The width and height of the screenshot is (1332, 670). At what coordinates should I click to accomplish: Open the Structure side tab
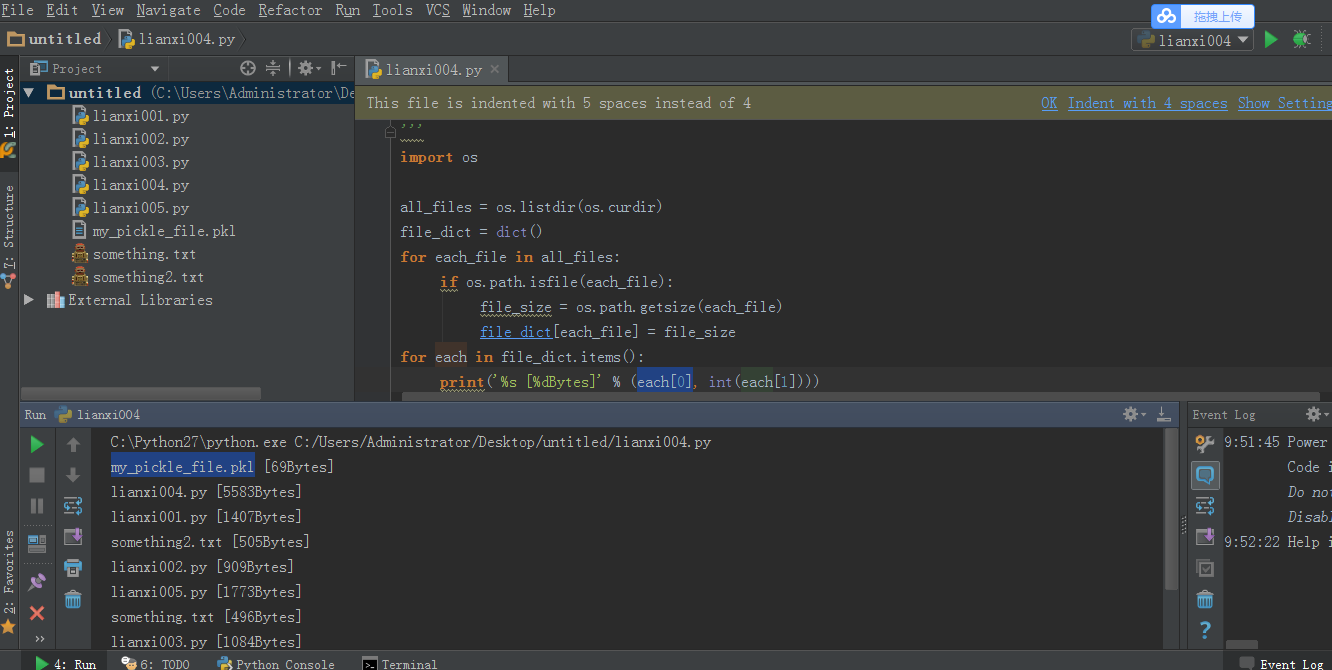click(x=9, y=235)
